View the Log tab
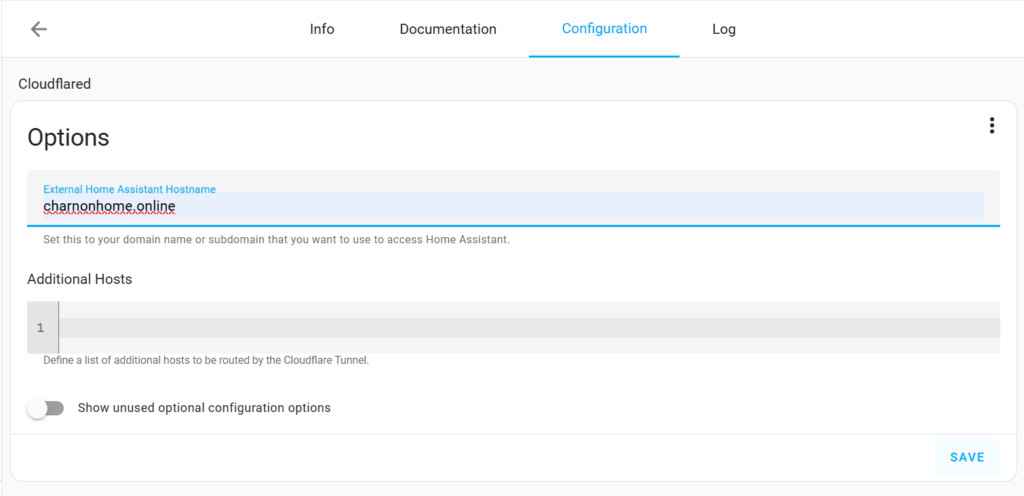The width and height of the screenshot is (1024, 496). coord(724,29)
